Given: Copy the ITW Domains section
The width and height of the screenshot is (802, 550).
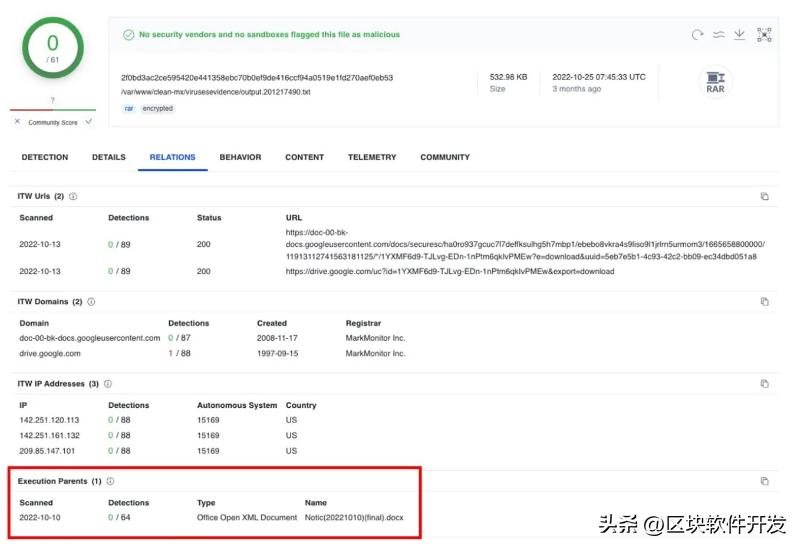Looking at the screenshot, I should point(764,301).
